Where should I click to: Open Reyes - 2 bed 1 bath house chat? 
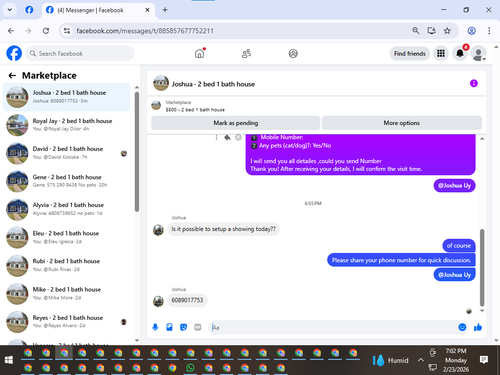(x=67, y=322)
